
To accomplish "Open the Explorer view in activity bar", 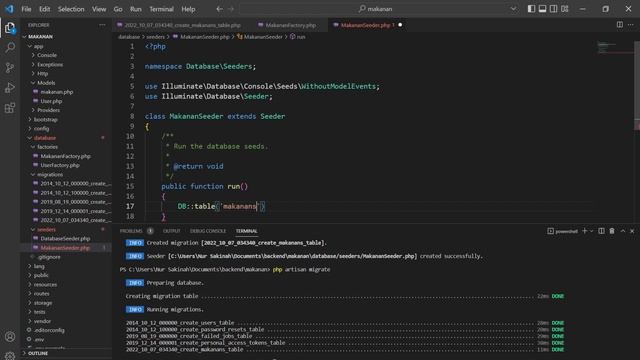I will (10, 28).
